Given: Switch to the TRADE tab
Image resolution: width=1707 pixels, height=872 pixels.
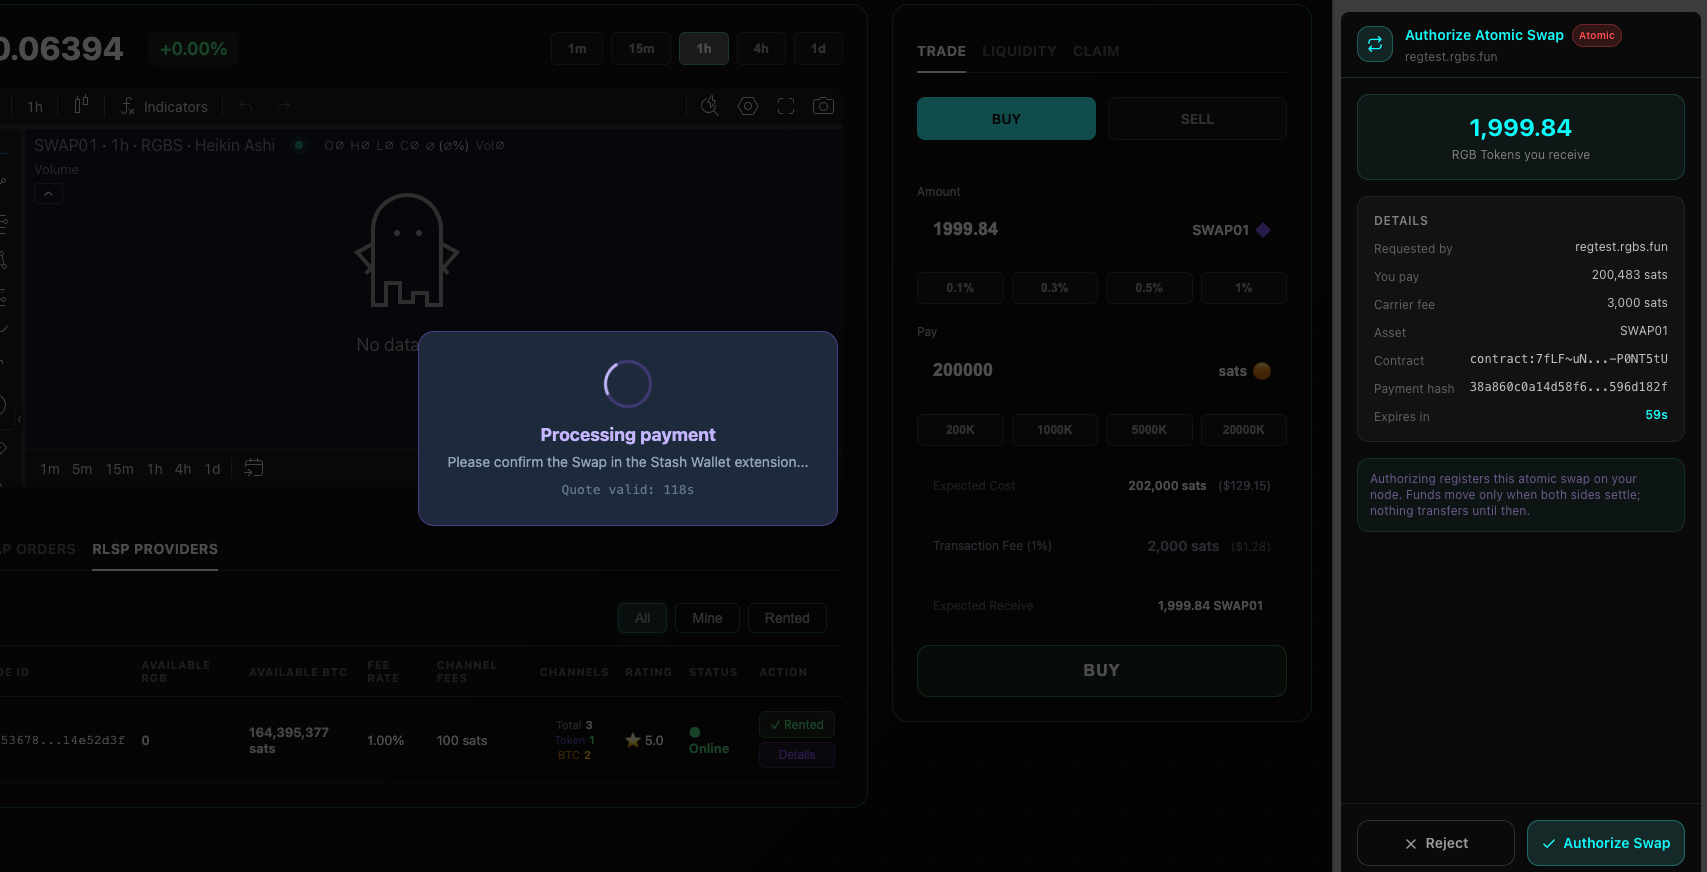Looking at the screenshot, I should [941, 51].
